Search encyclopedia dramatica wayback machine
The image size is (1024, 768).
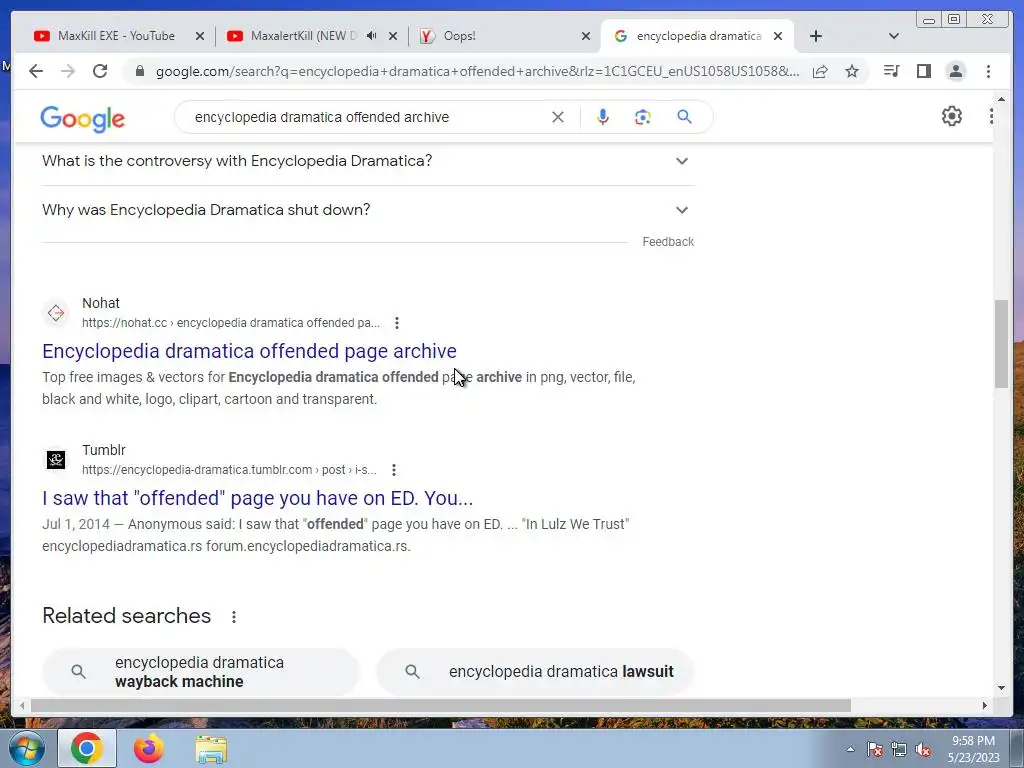pyautogui.click(x=201, y=671)
